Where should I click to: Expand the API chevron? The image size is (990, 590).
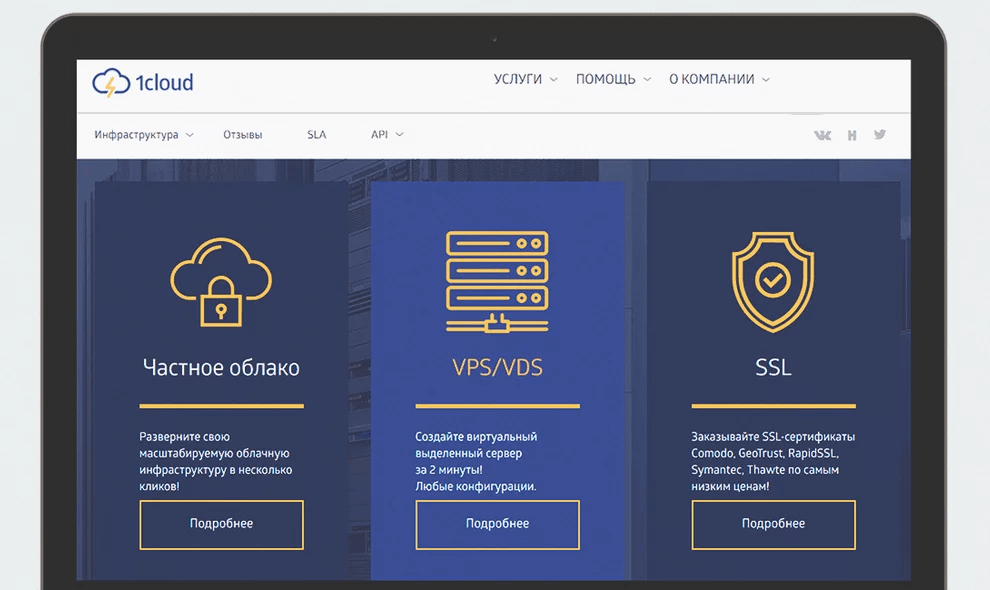399,135
